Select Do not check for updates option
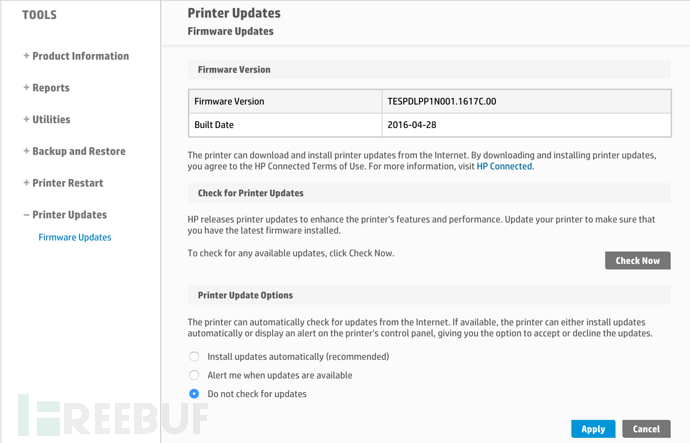 click(194, 394)
